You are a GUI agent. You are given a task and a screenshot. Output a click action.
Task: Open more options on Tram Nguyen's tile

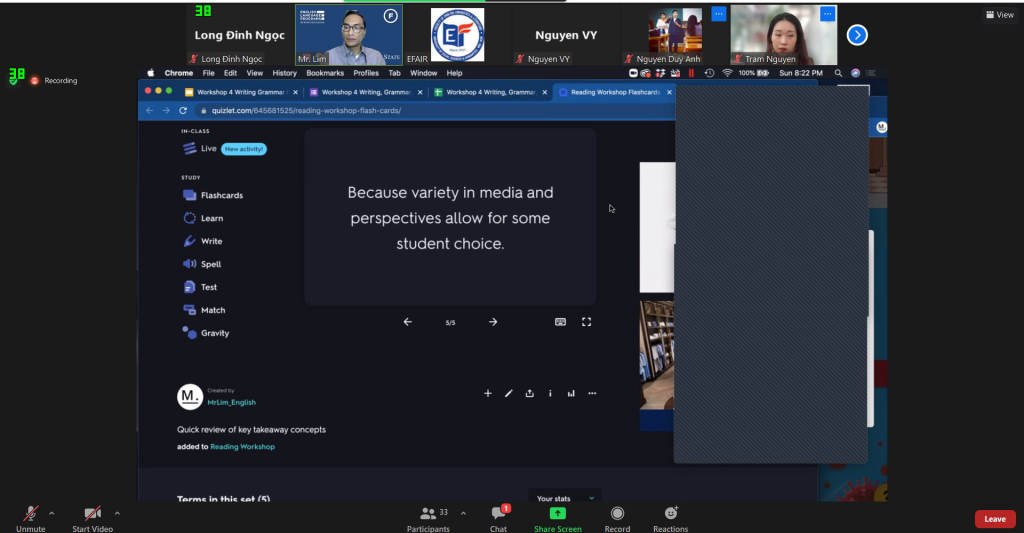click(827, 14)
